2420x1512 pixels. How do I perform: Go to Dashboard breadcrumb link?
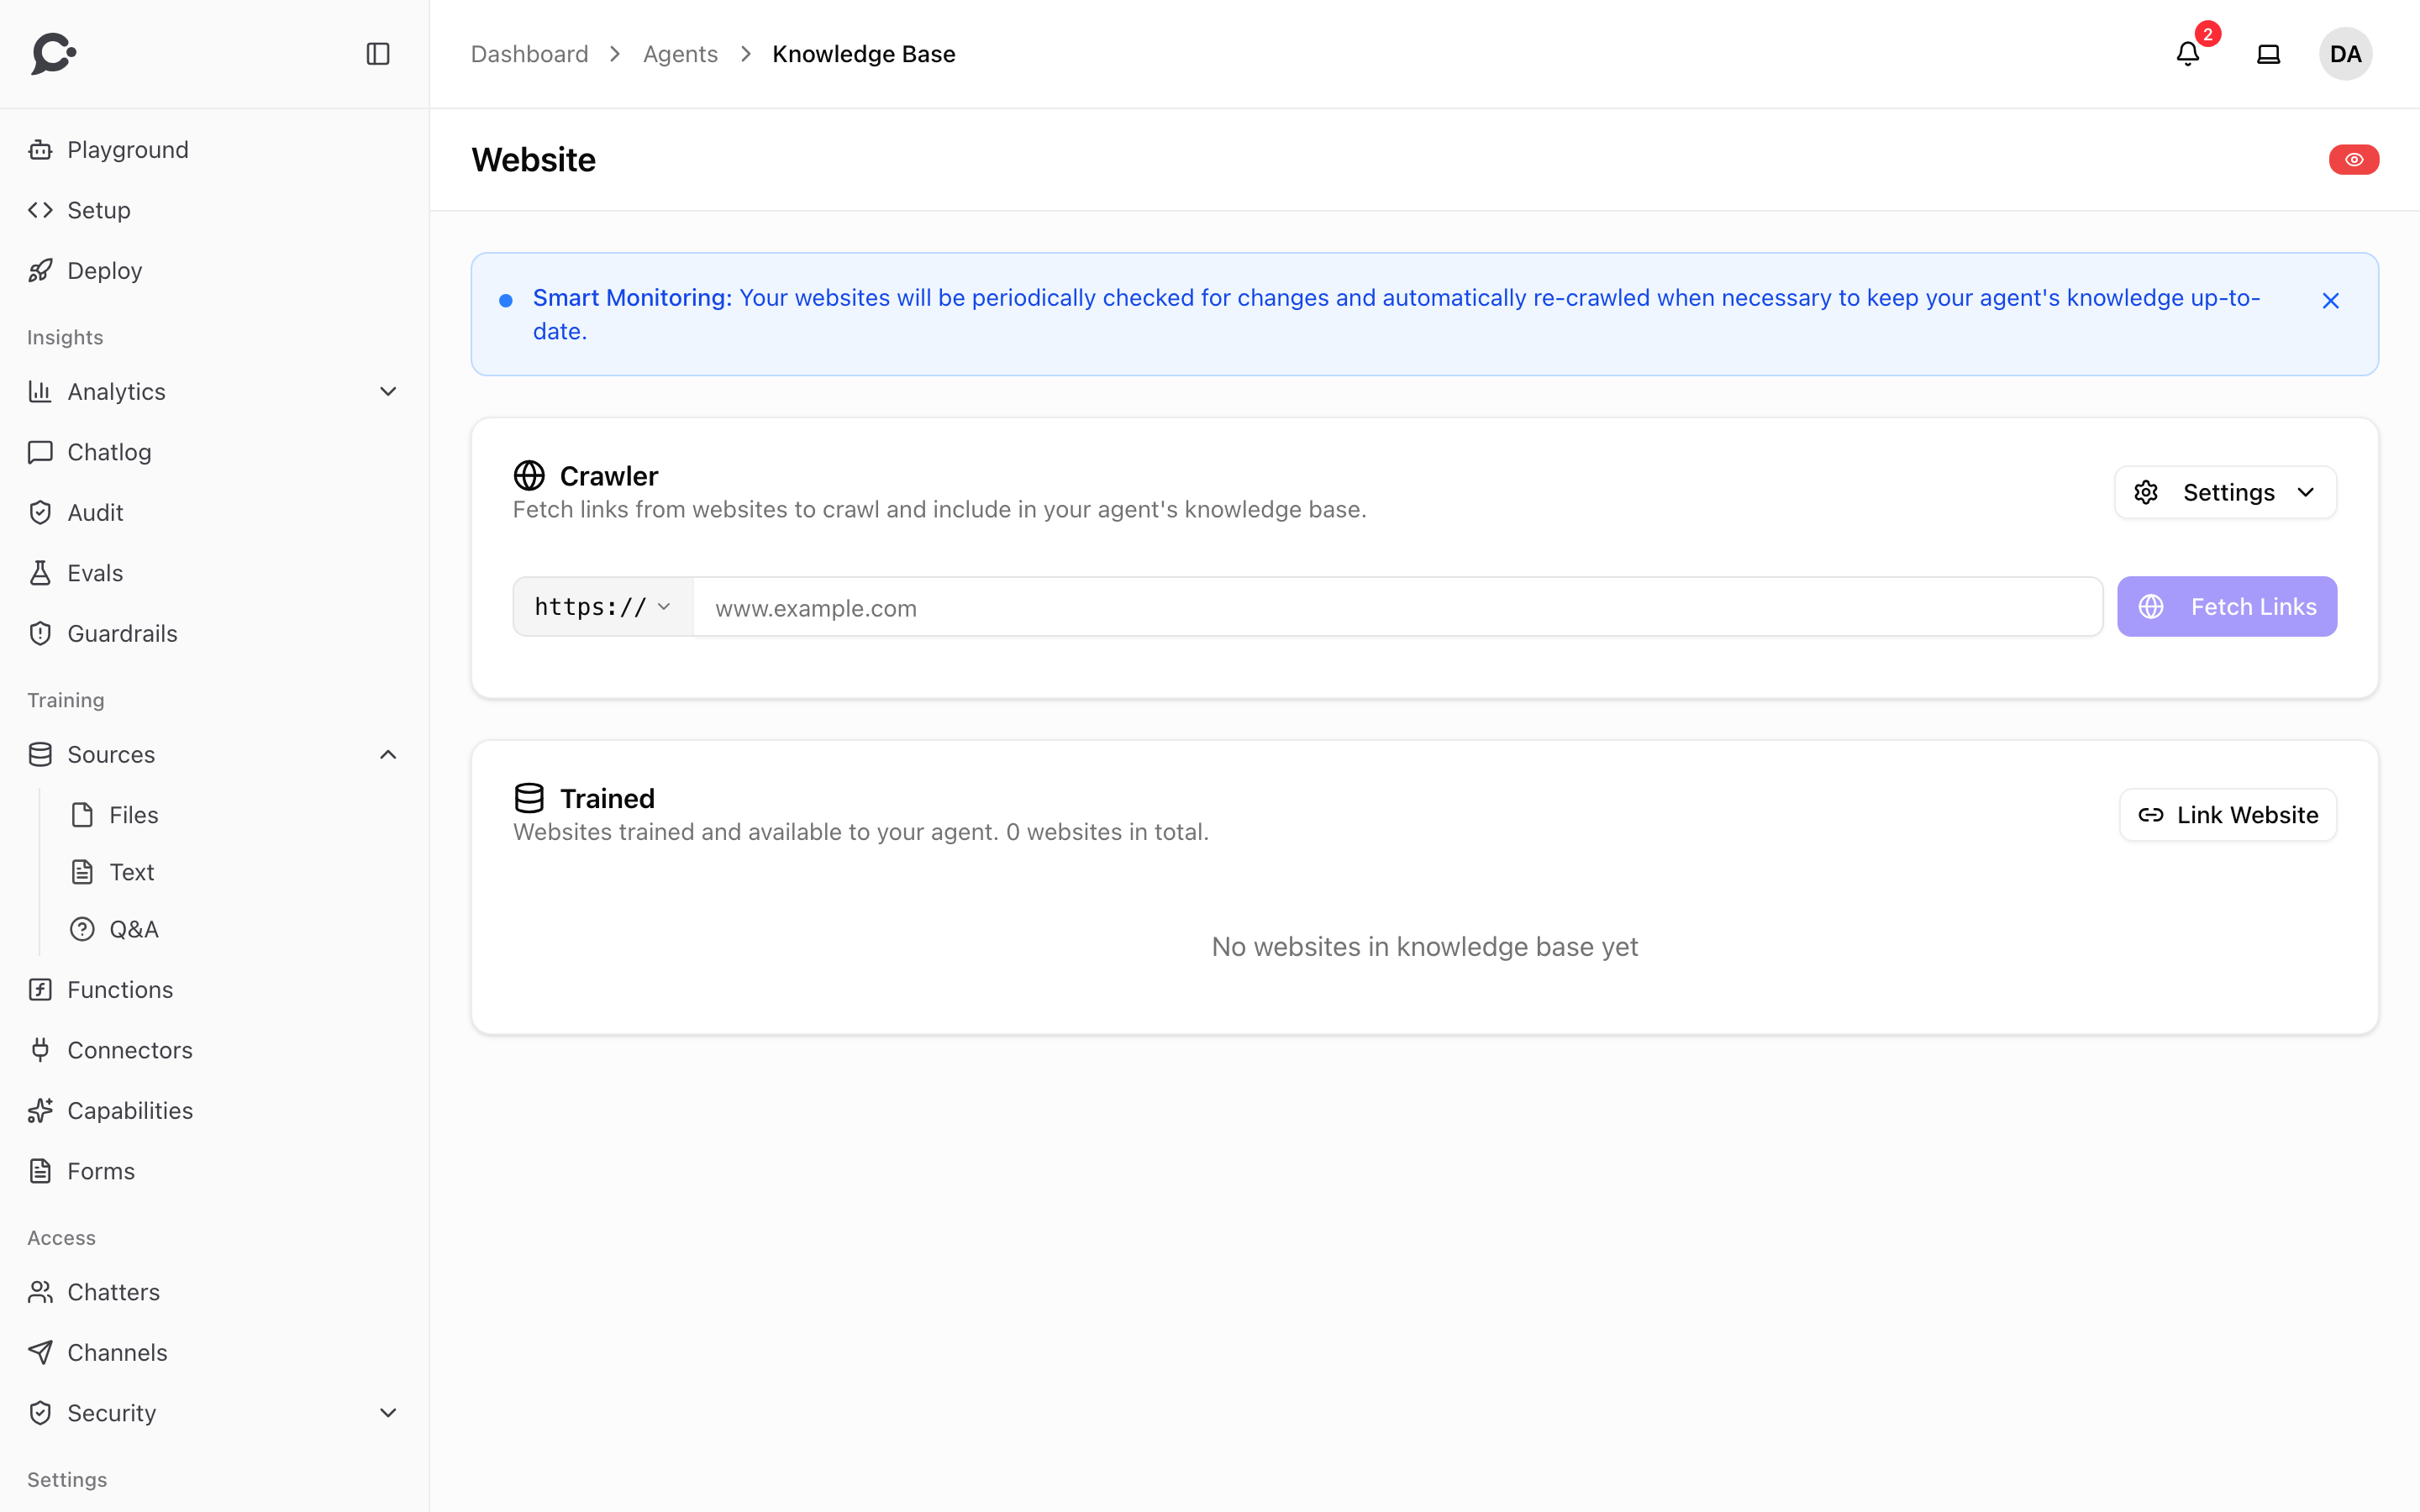point(529,54)
